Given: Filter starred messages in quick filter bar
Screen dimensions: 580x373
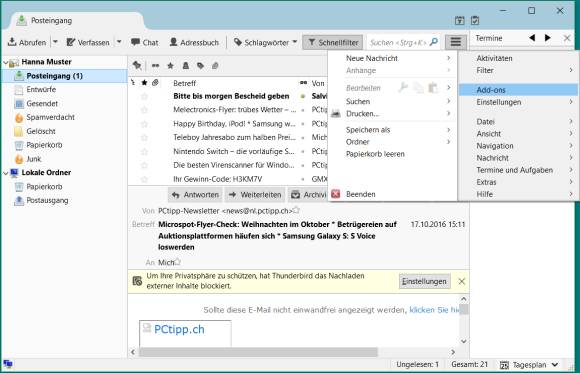Looking at the screenshot, I should (171, 66).
